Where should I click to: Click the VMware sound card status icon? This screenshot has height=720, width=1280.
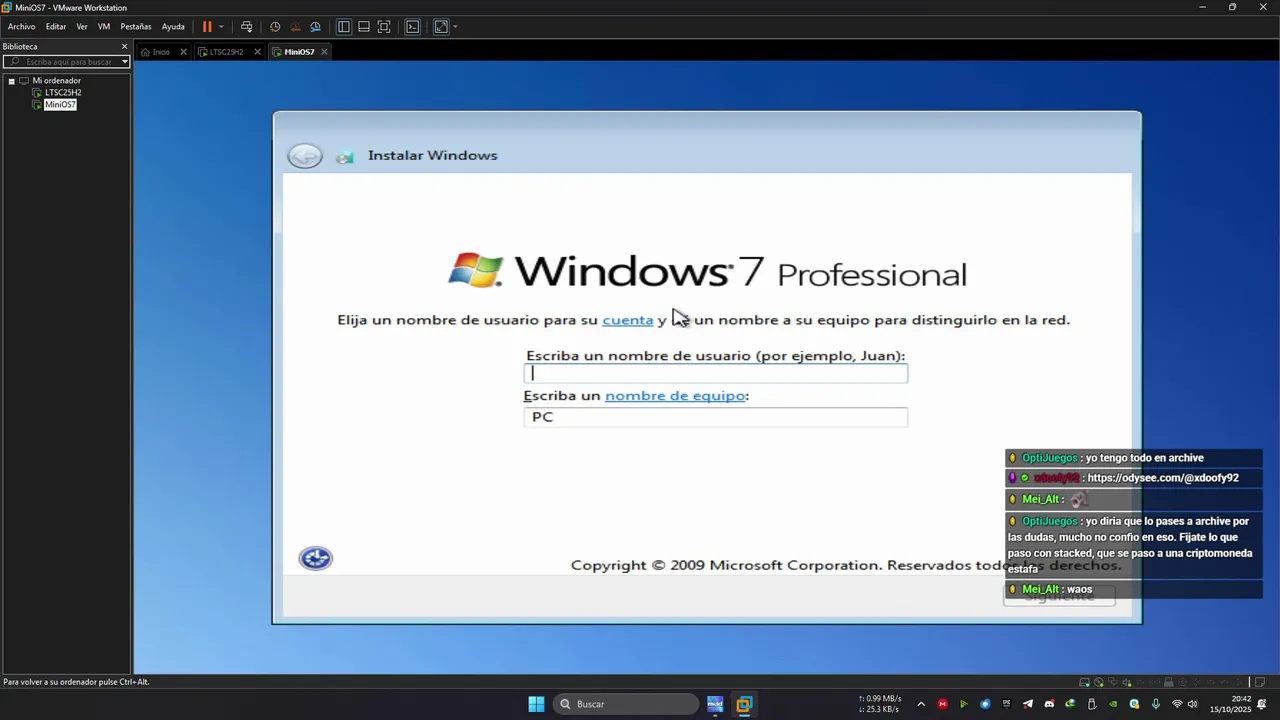click(1127, 682)
